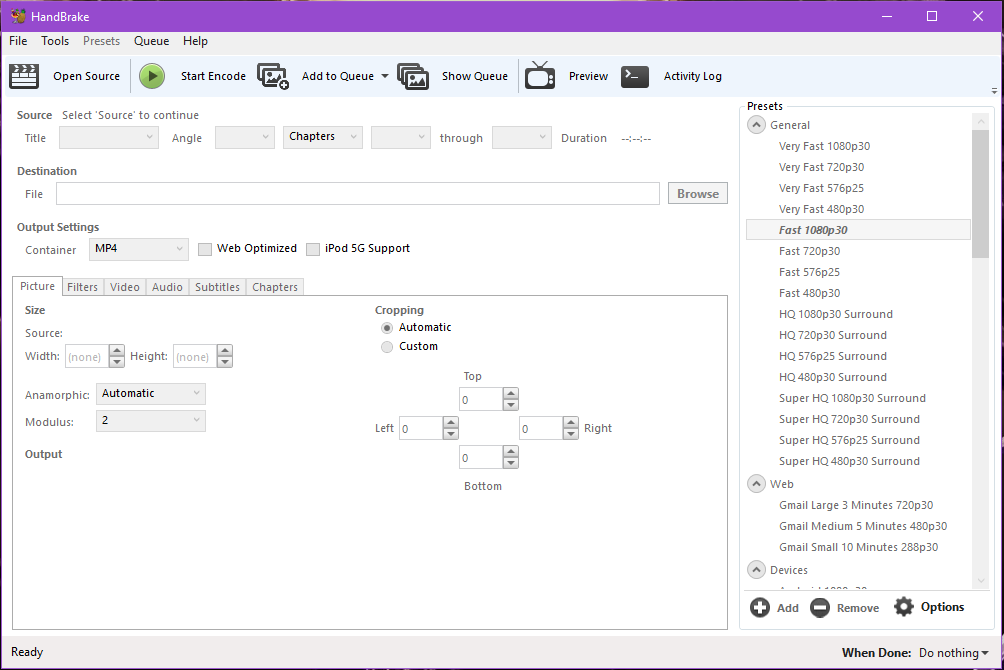Open the Show Queue icon
1004x670 pixels.
pos(413,76)
